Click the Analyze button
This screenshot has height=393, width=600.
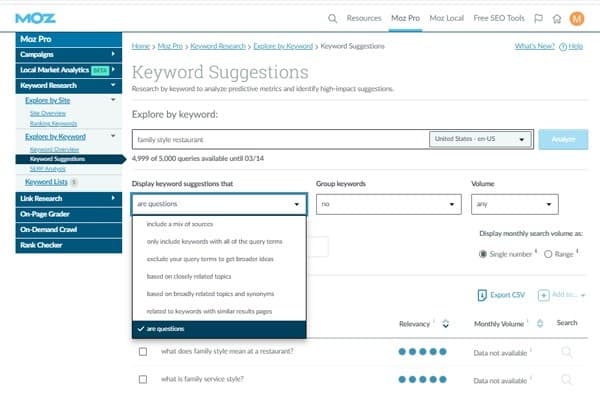coord(563,139)
